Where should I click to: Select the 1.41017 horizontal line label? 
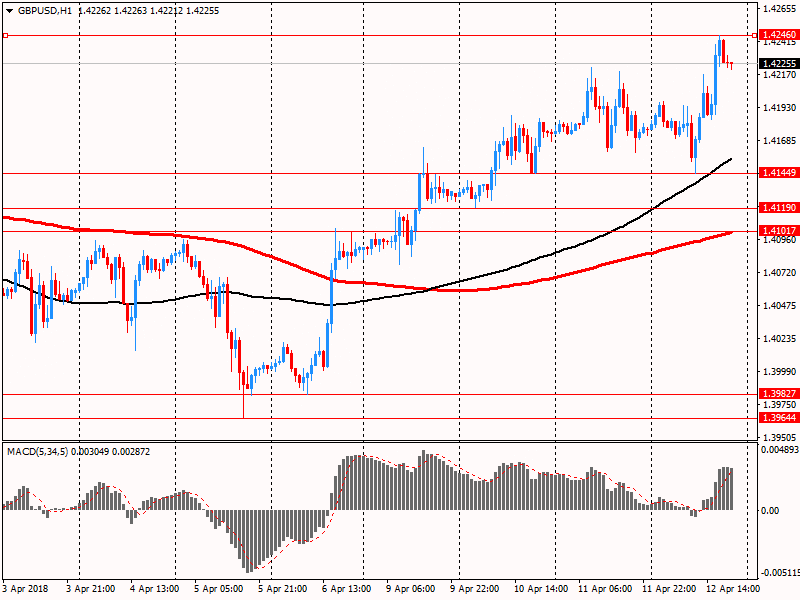click(x=779, y=230)
